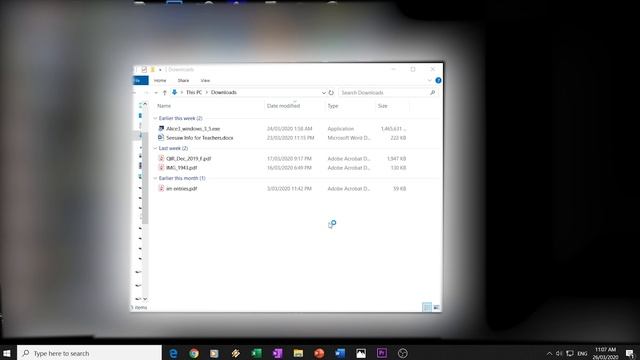Click the IMG_1943 PDF icon

pos(161,167)
